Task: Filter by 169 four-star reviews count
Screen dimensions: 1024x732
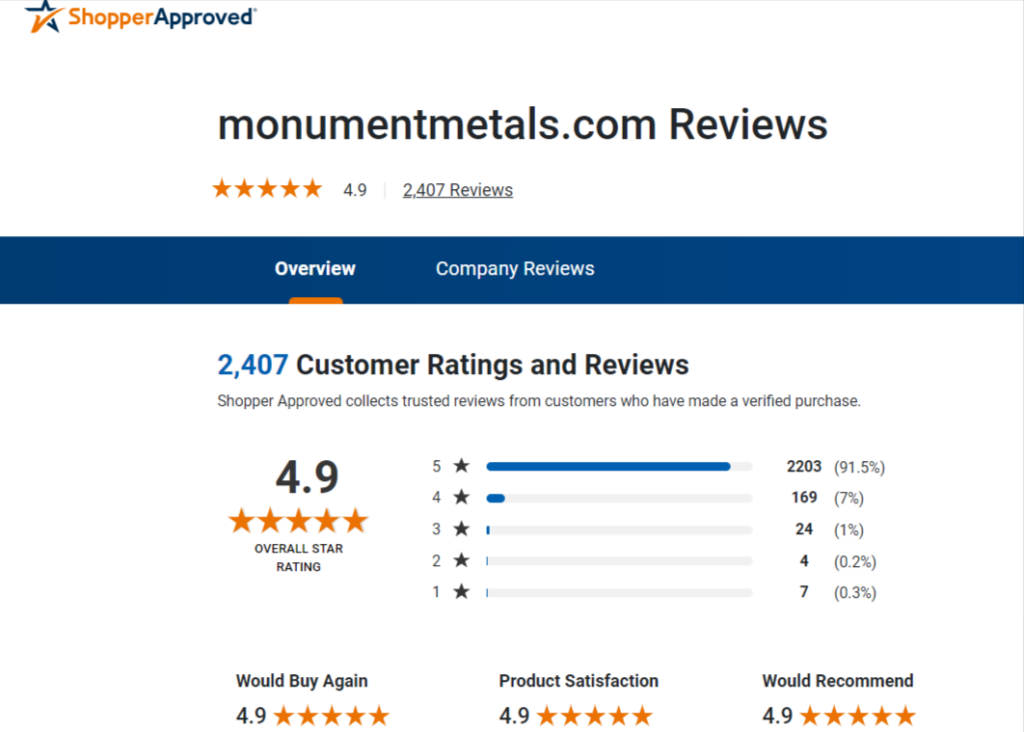Action: [804, 498]
